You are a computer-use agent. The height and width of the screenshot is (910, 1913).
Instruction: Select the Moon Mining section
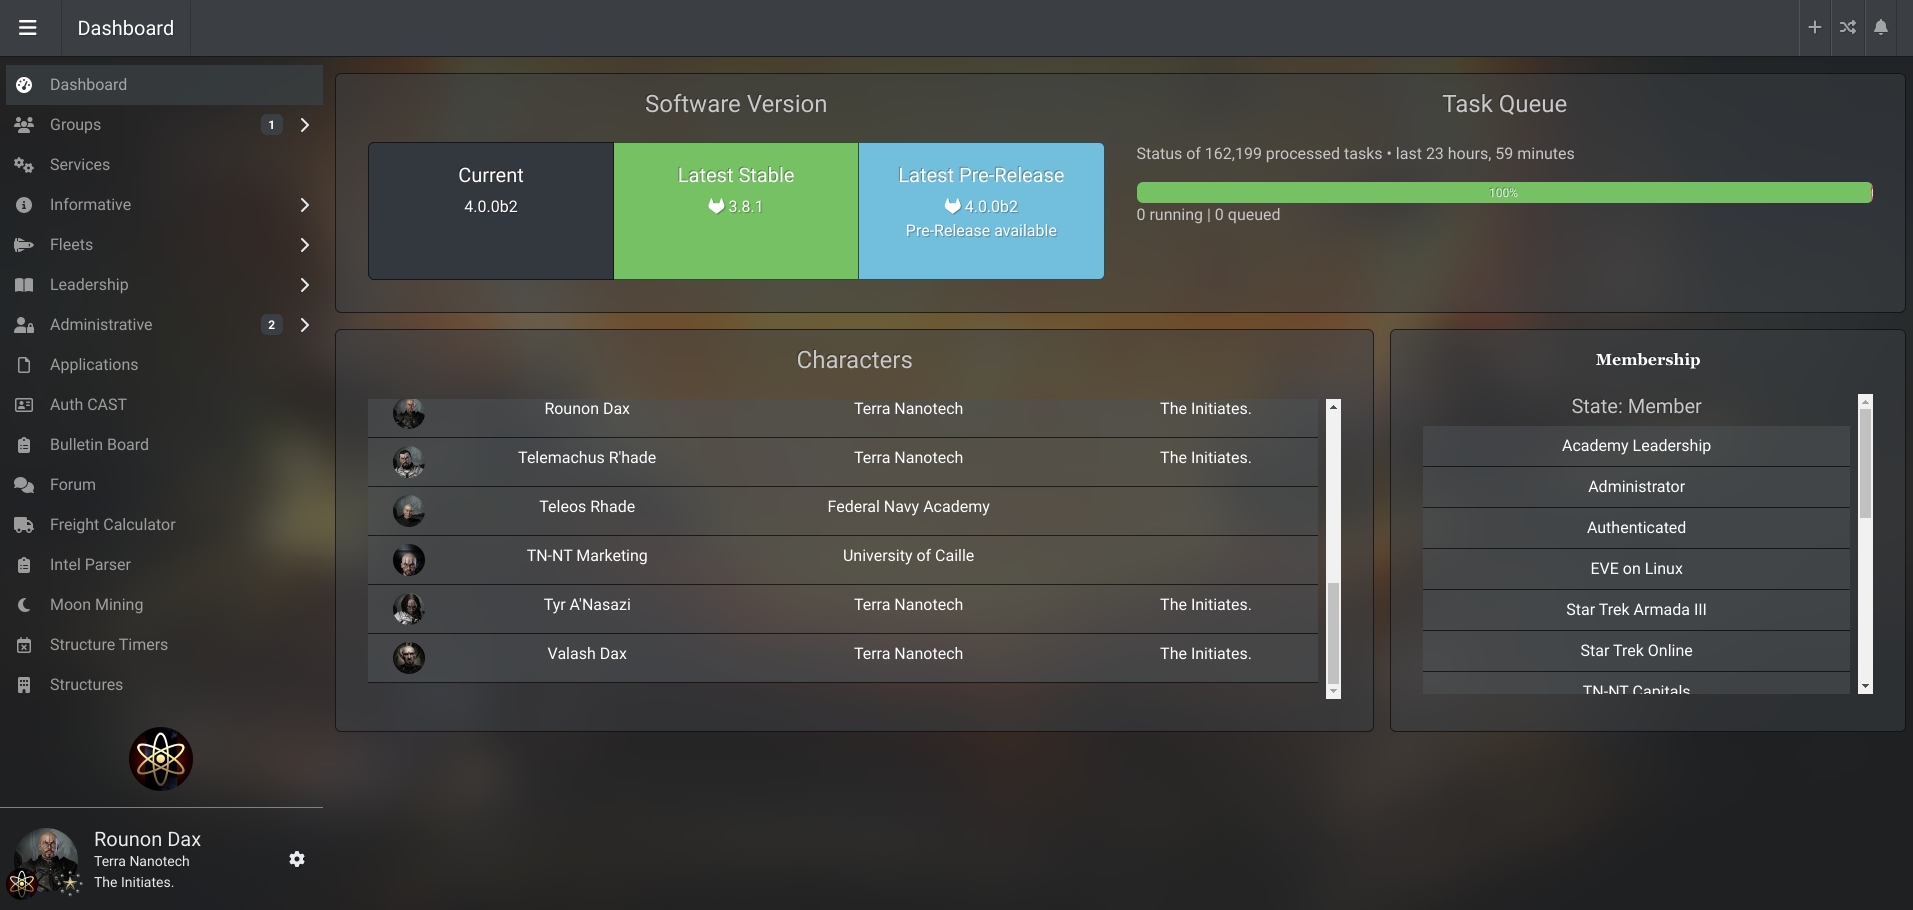tap(96, 605)
